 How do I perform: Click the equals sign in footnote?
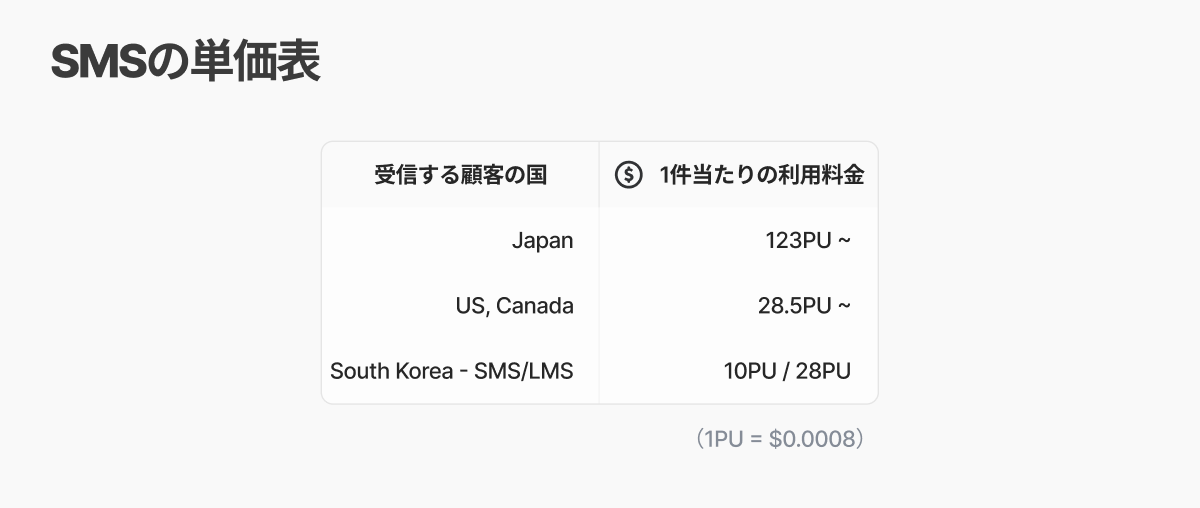(x=756, y=439)
